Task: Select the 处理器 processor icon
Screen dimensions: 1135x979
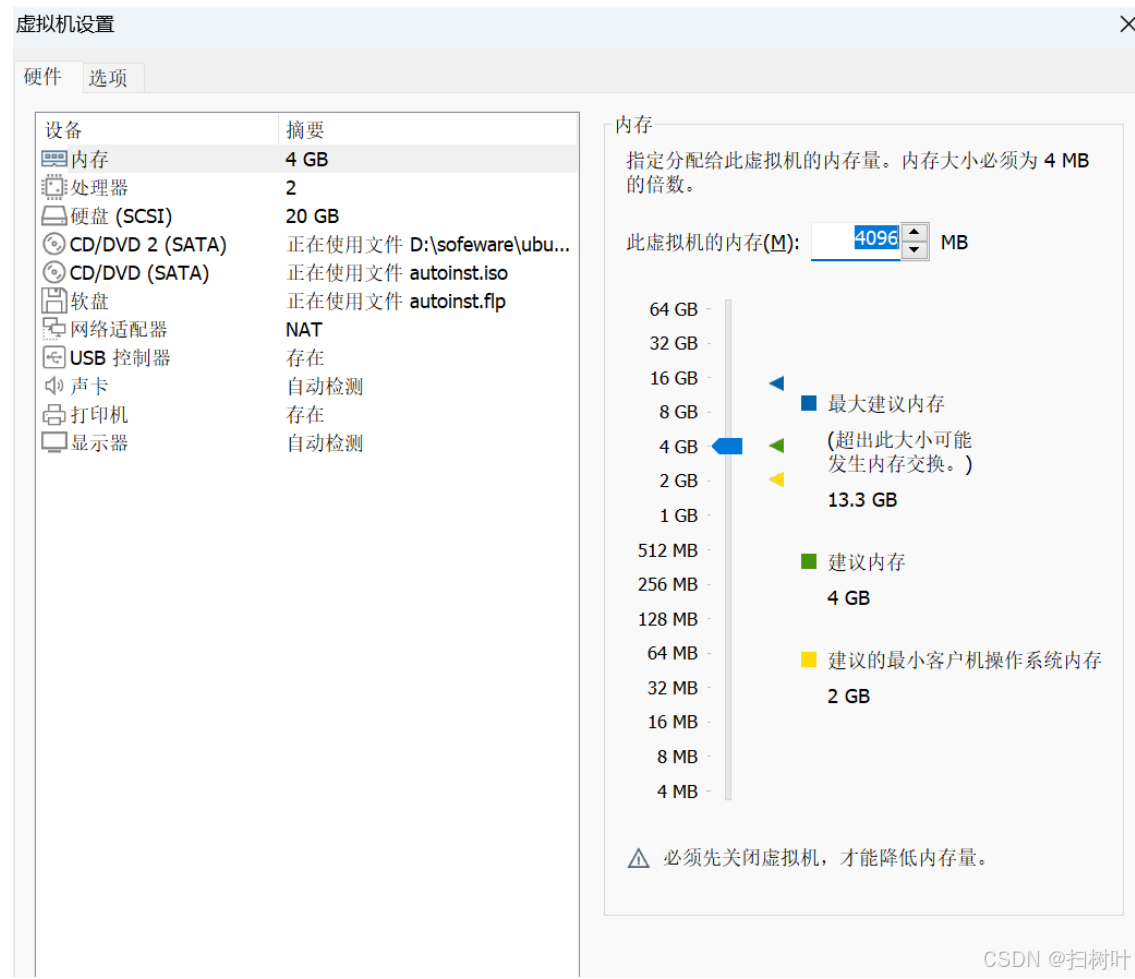Action: 54,187
